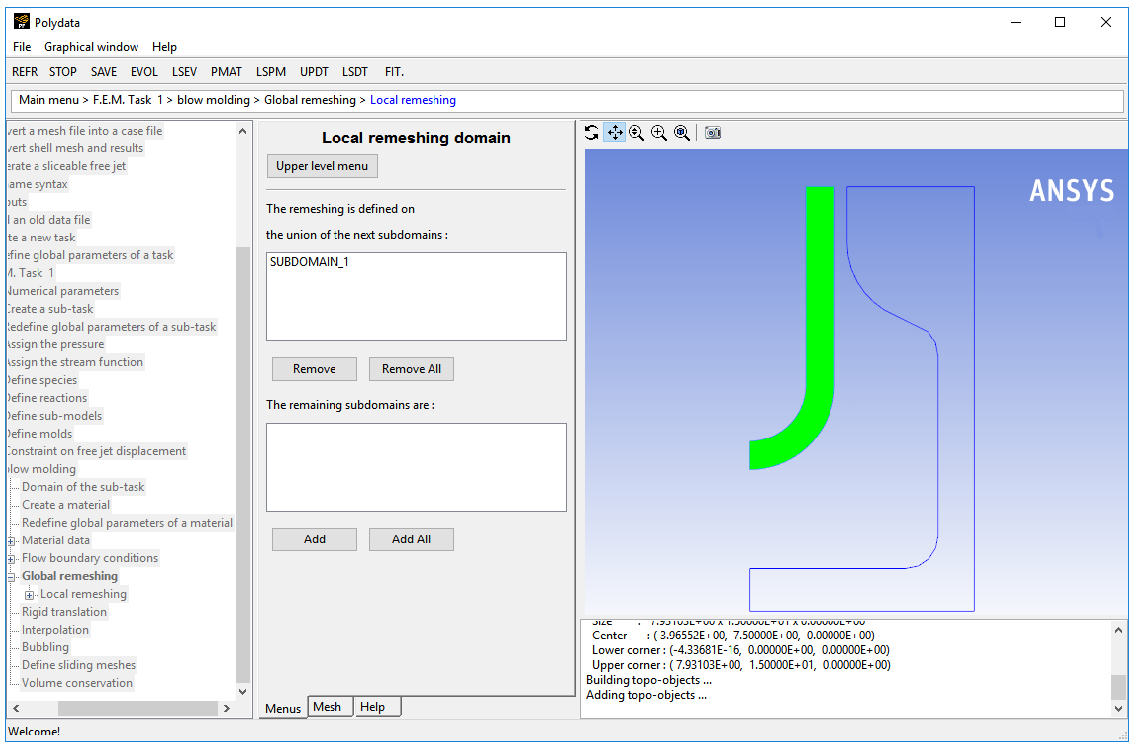Expand the Local remeshing tree node

point(30,595)
